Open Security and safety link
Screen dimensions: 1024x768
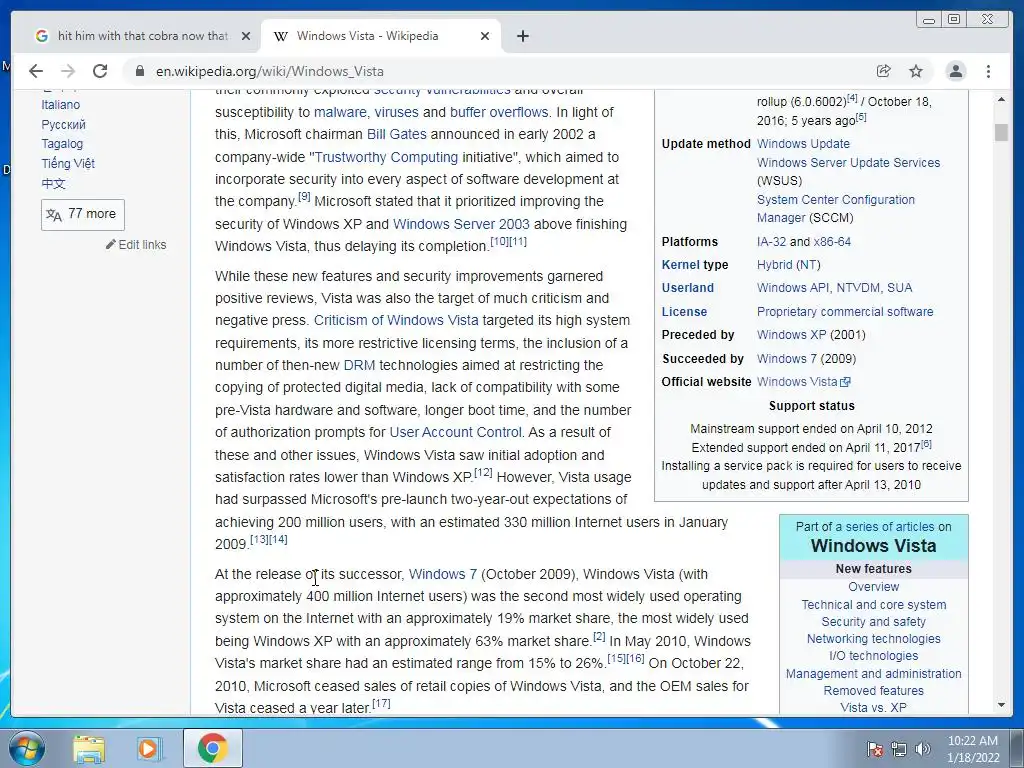click(874, 622)
